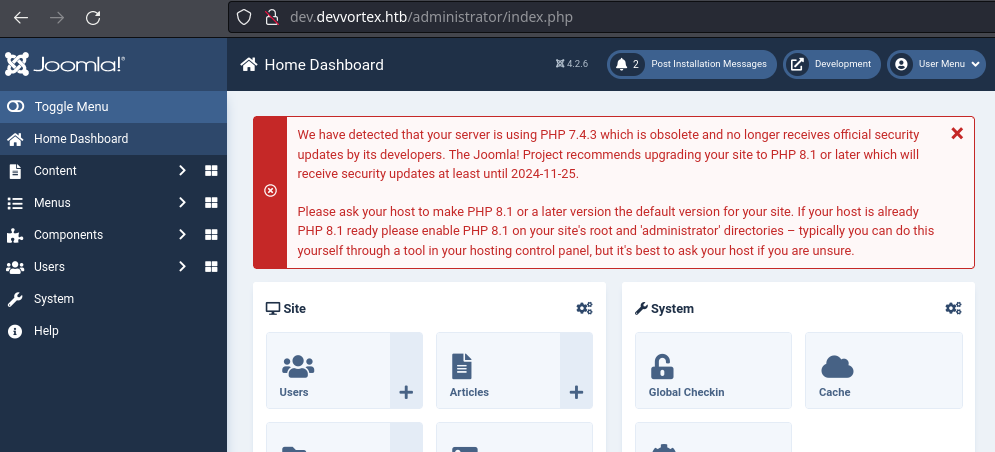Viewport: 995px width, 452px height.
Task: Click the address bar URL field
Action: point(611,17)
